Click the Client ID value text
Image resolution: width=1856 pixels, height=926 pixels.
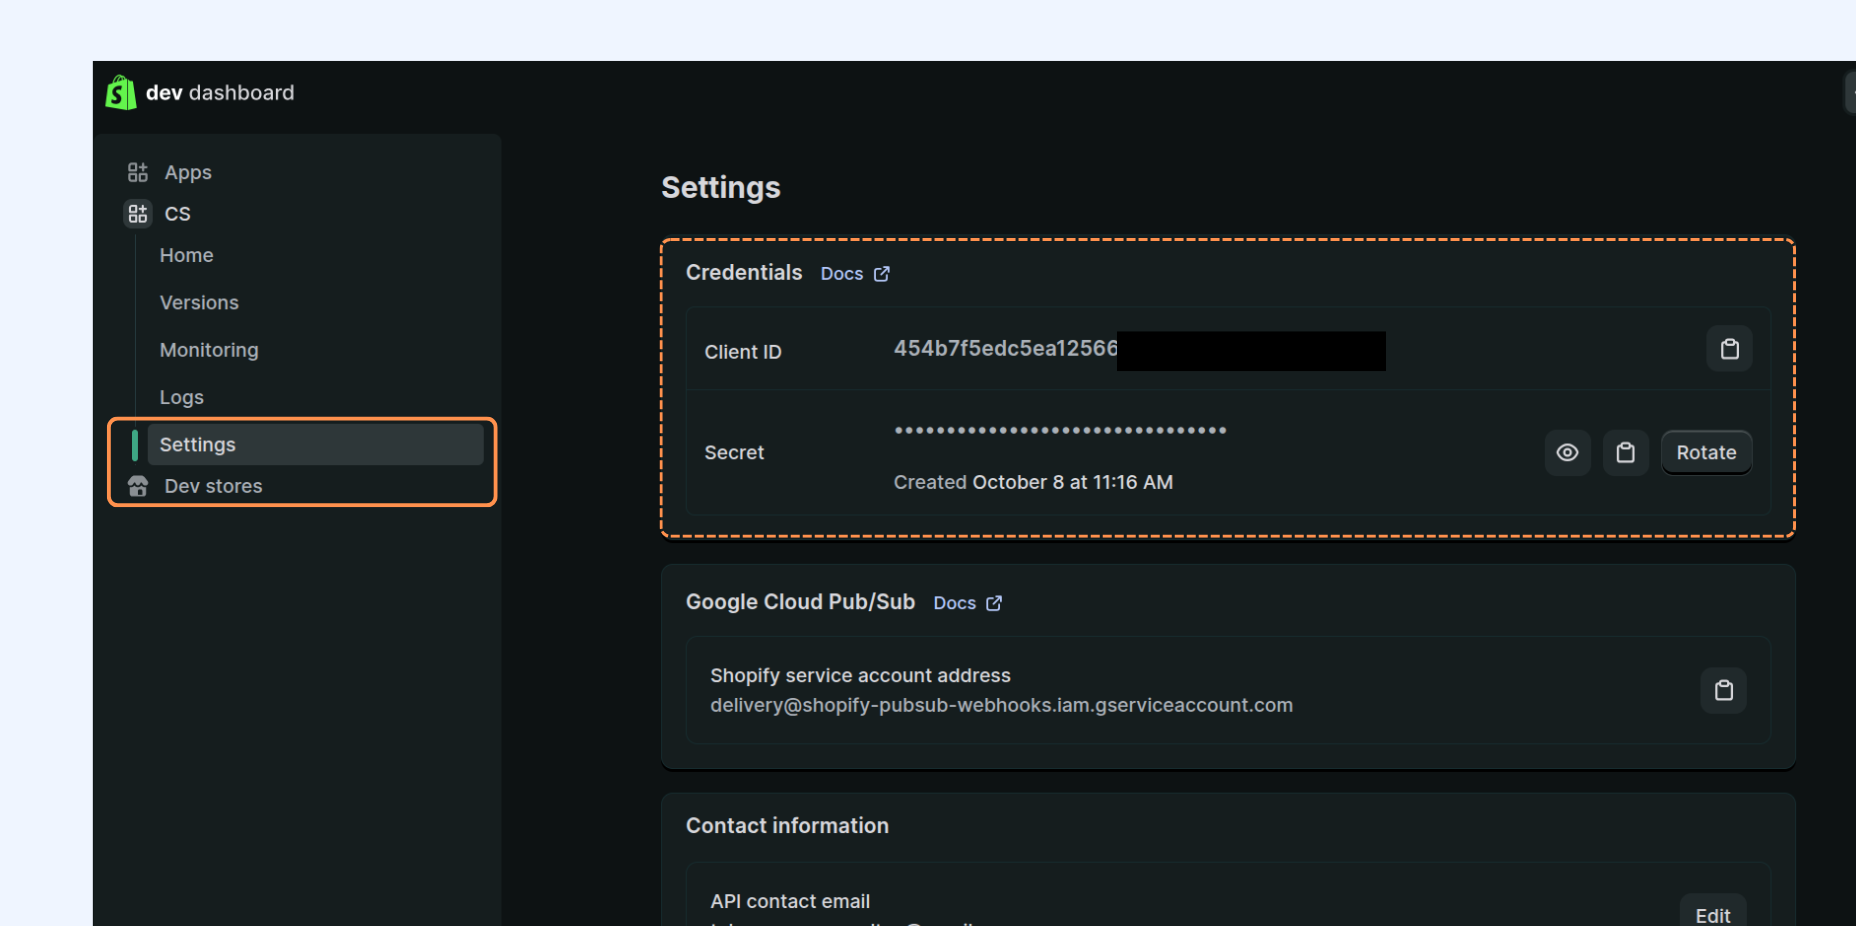click(x=1005, y=349)
